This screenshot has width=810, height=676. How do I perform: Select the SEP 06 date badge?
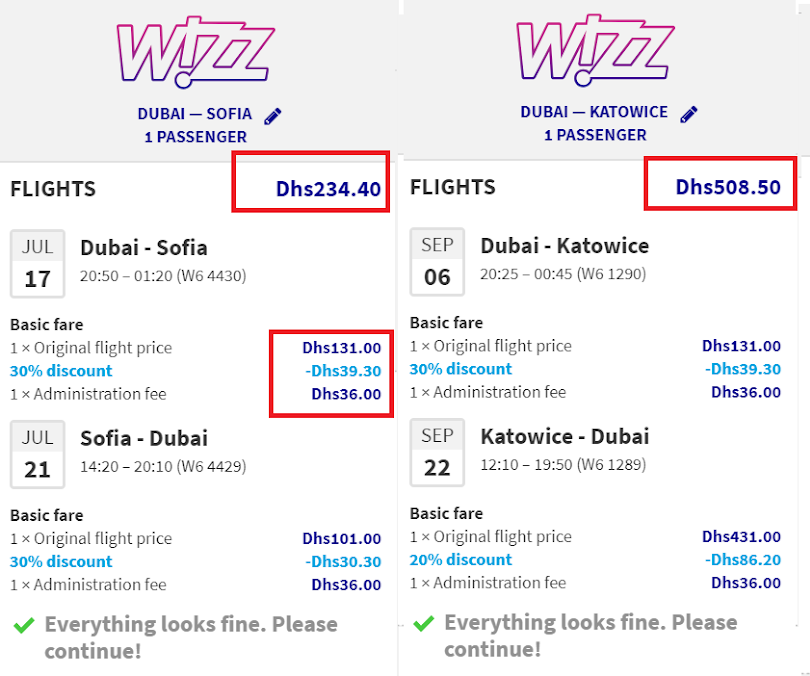437,262
